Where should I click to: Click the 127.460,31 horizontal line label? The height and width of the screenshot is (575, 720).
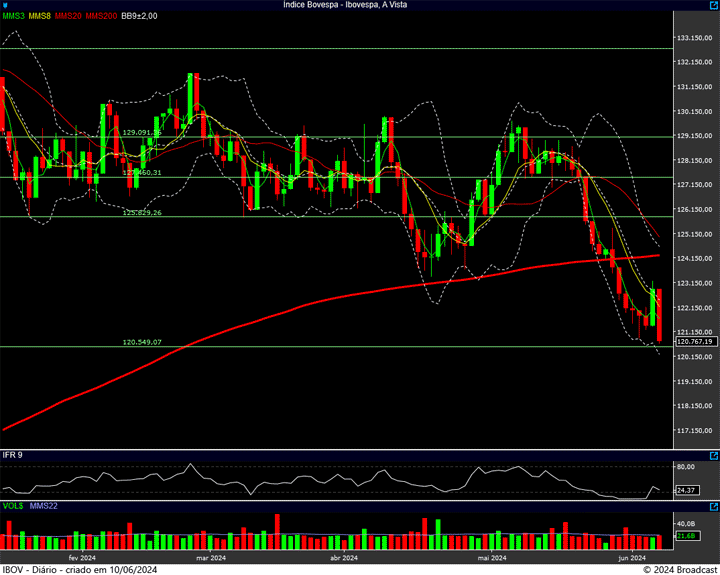pos(142,173)
